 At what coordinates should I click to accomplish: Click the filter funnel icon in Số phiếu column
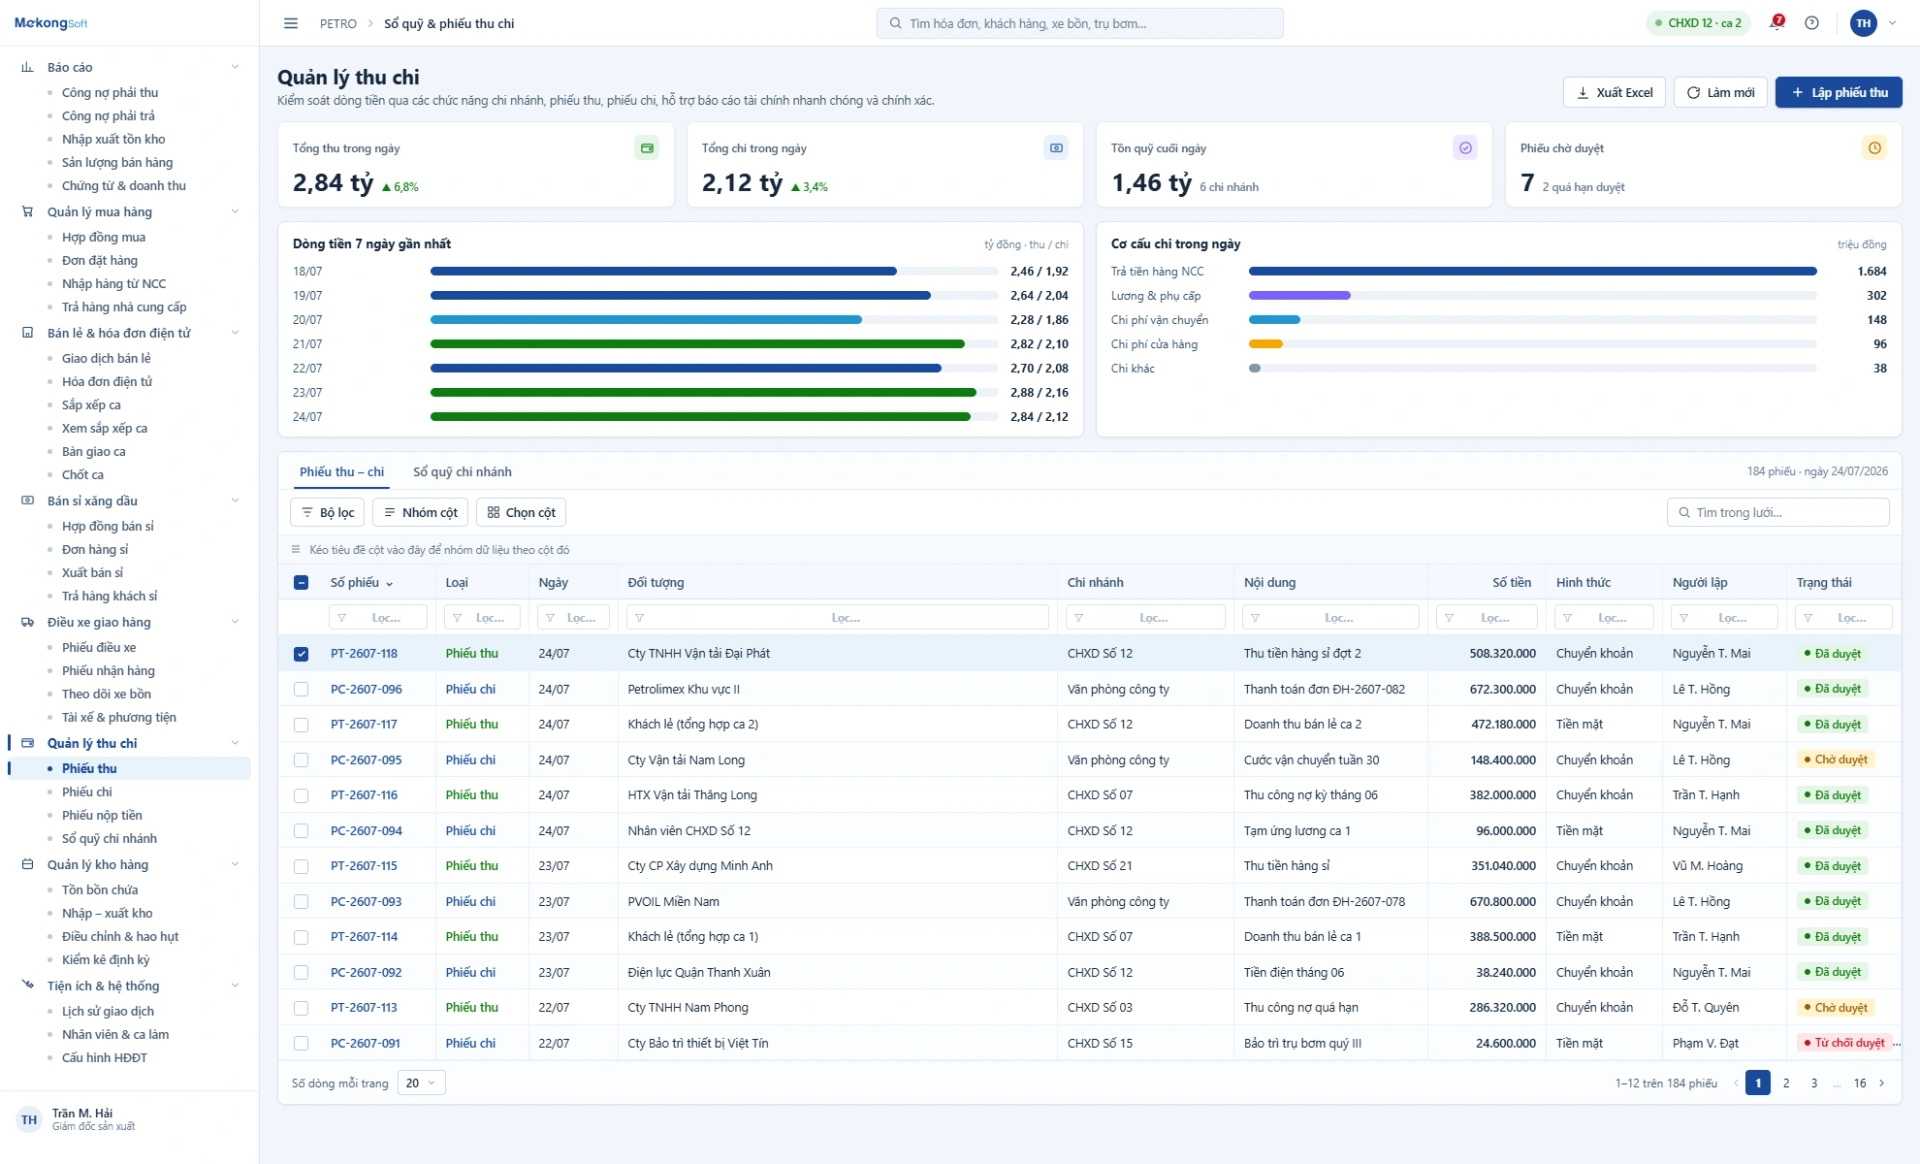(342, 618)
